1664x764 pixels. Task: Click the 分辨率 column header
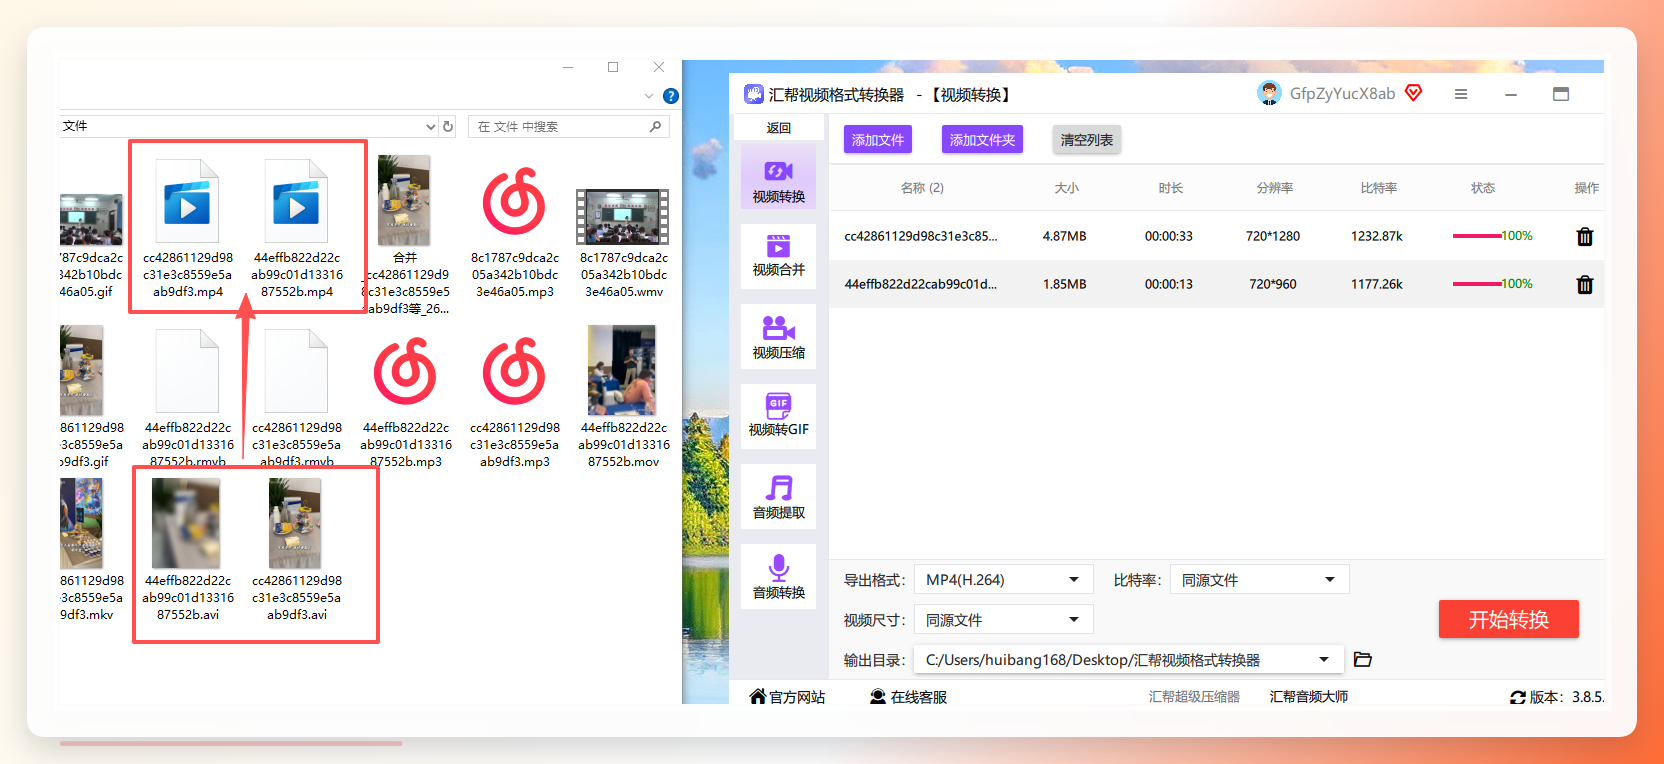pos(1275,188)
